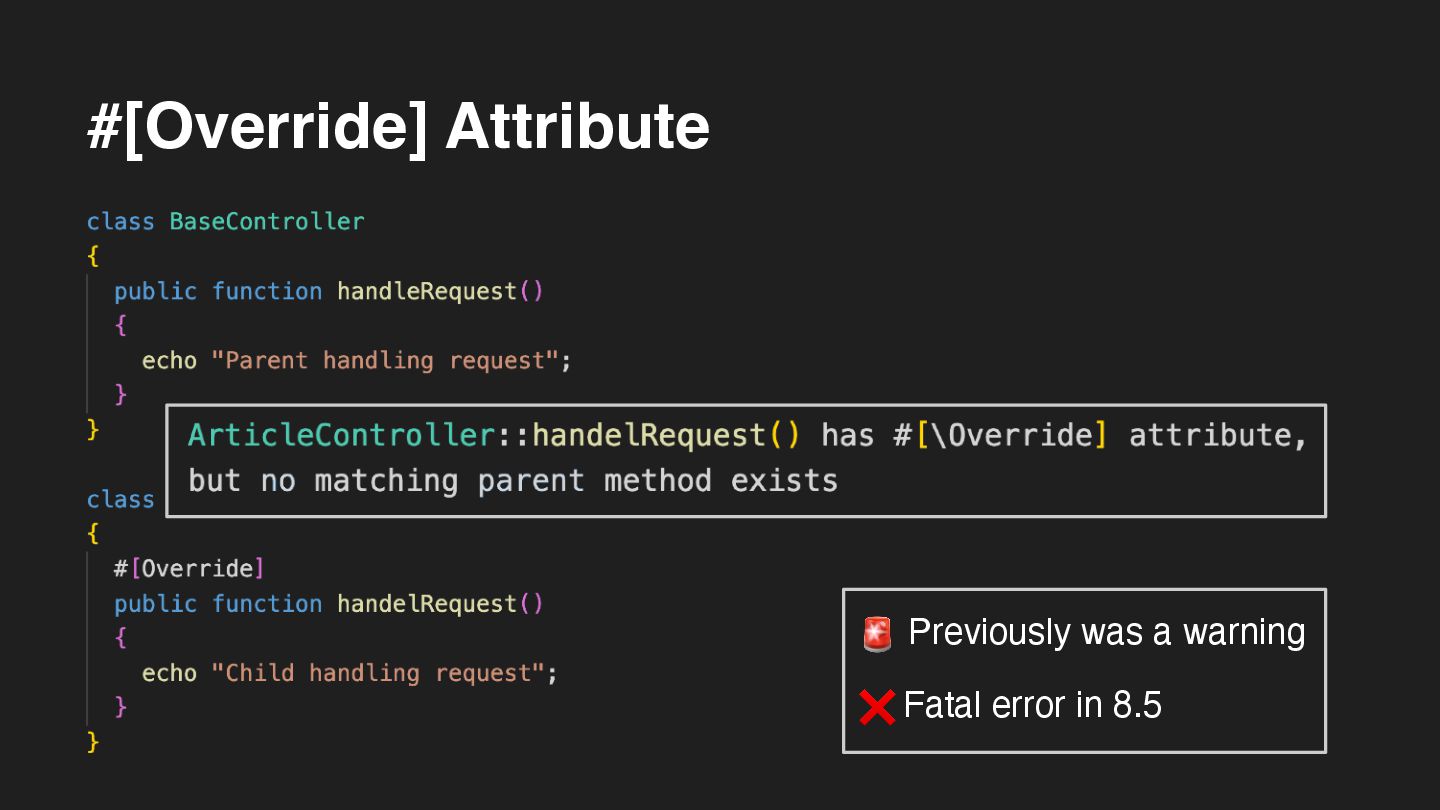Select the BaseController class name
Screen dimensions: 1440x810
tap(267, 221)
